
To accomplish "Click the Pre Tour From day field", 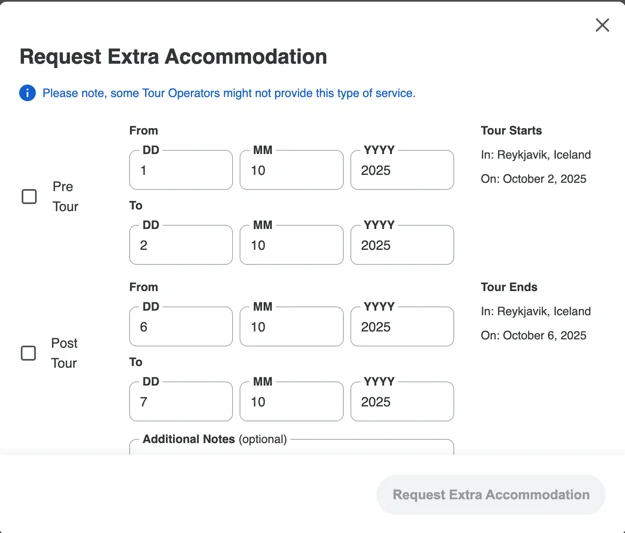I will [x=181, y=170].
